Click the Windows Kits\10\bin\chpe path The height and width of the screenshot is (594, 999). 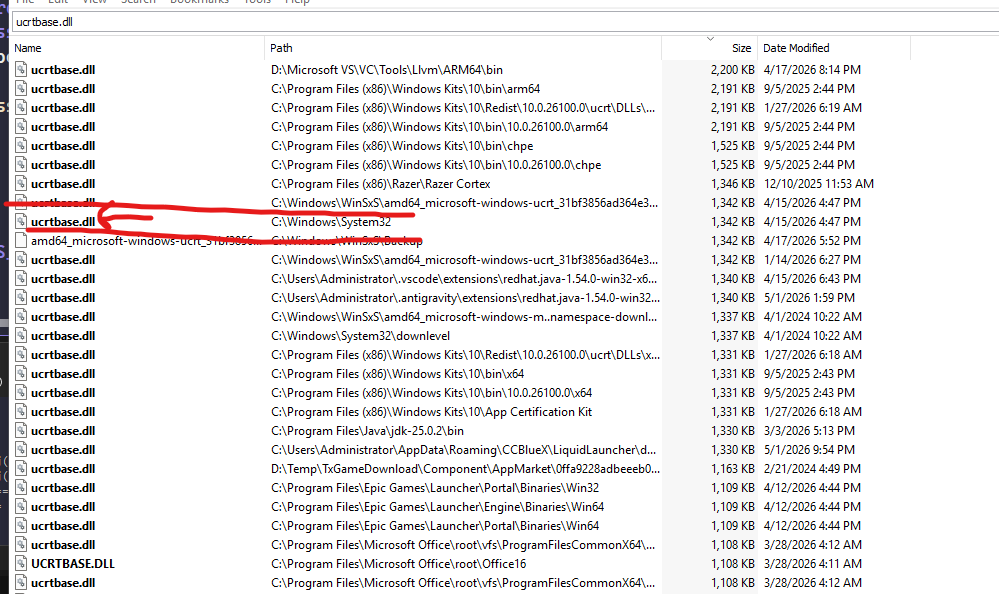pyautogui.click(x=402, y=145)
